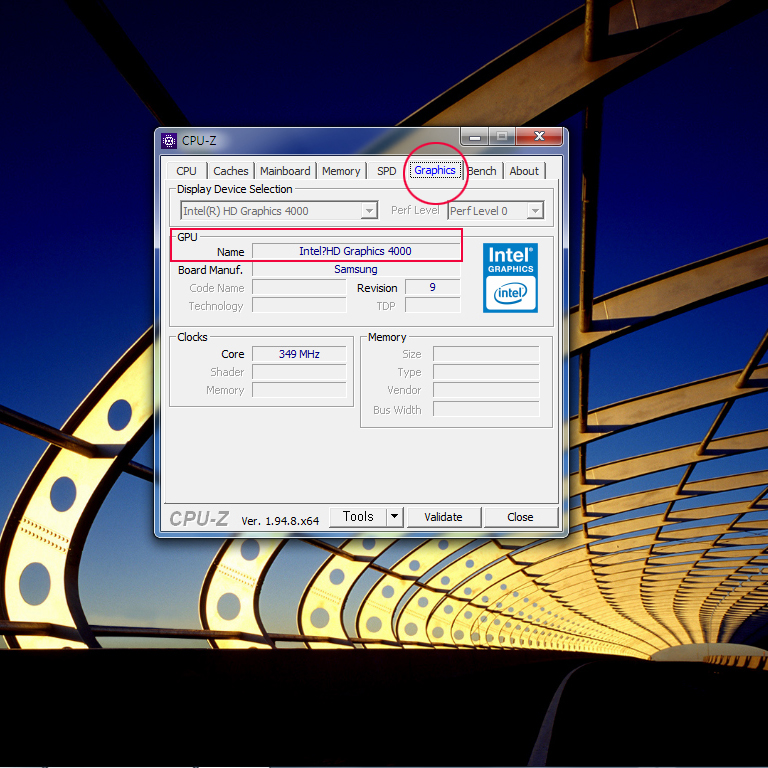Click the Intel Graphics logo
The image size is (768, 768).
click(x=510, y=278)
